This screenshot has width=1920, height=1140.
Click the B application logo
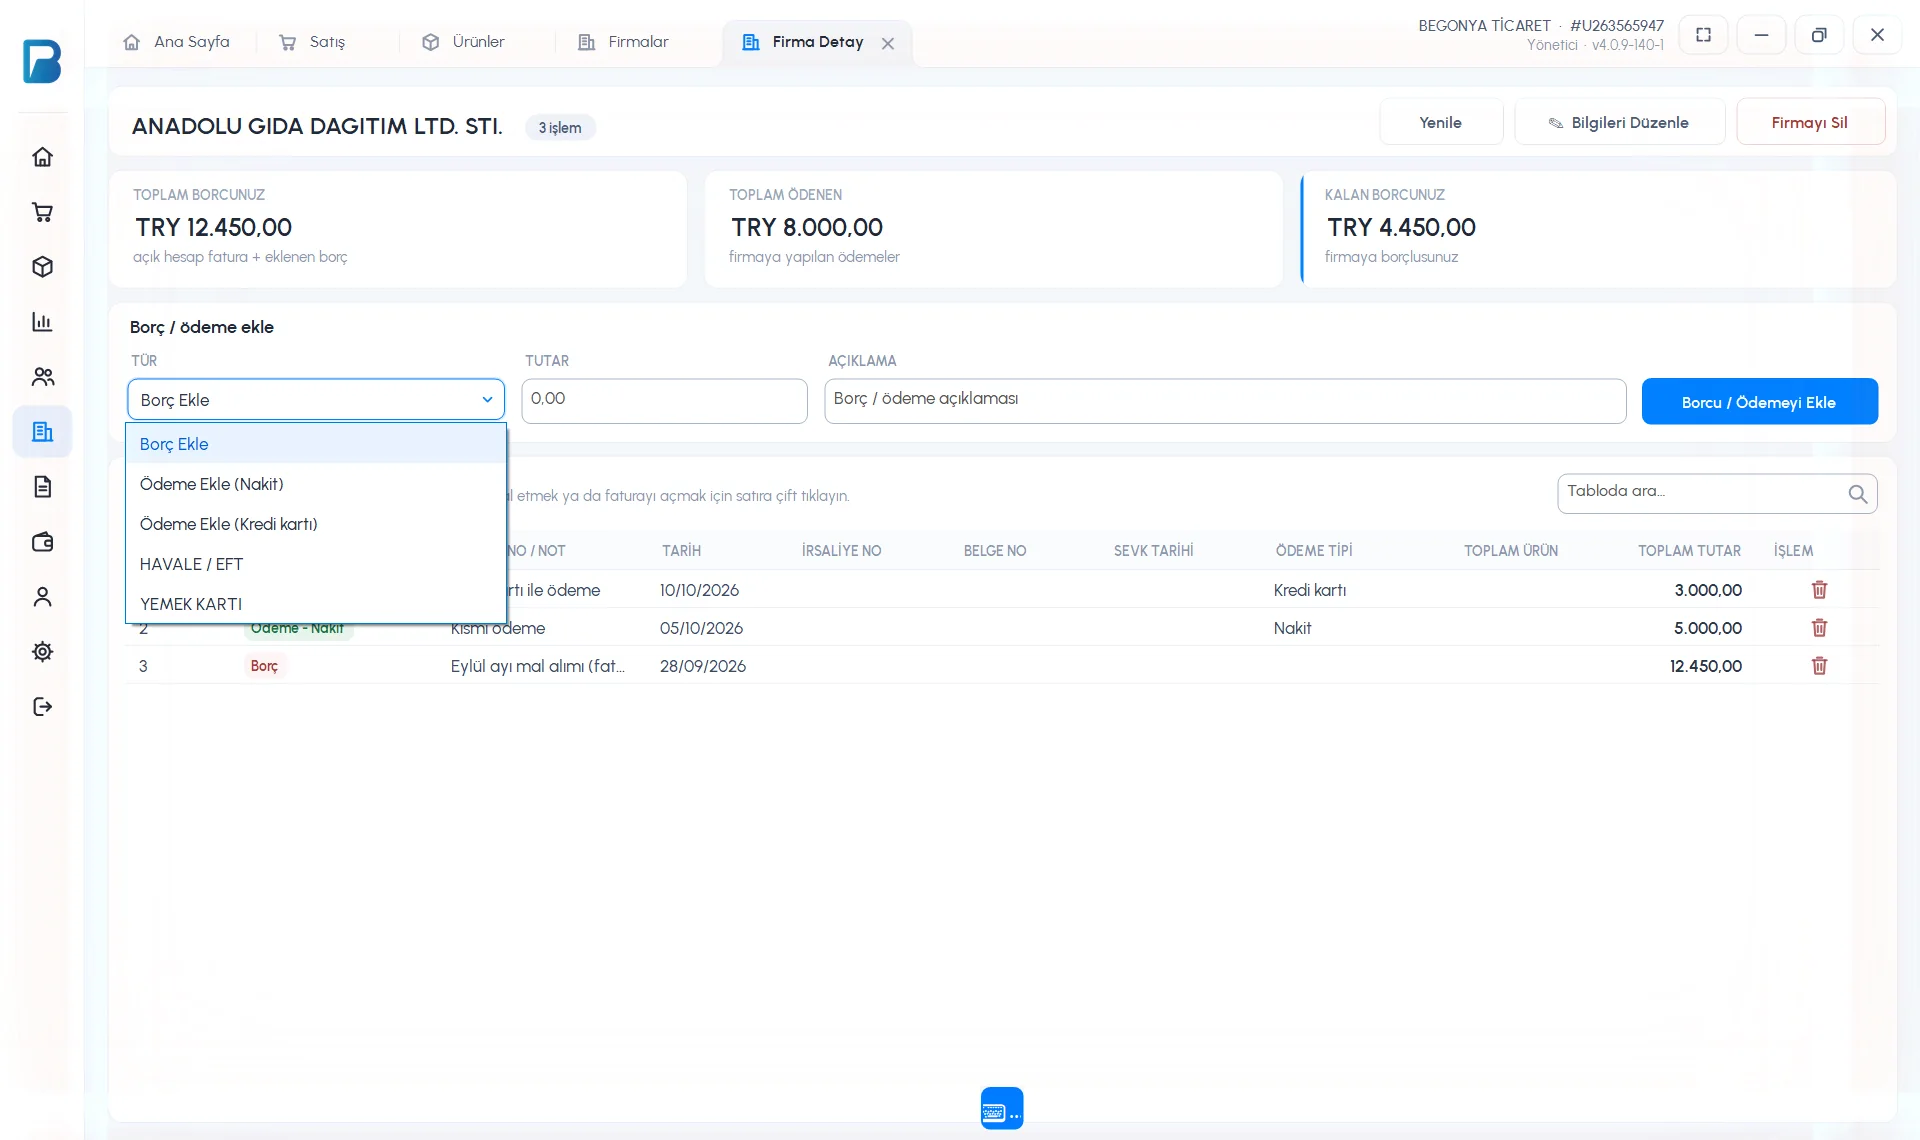point(42,61)
